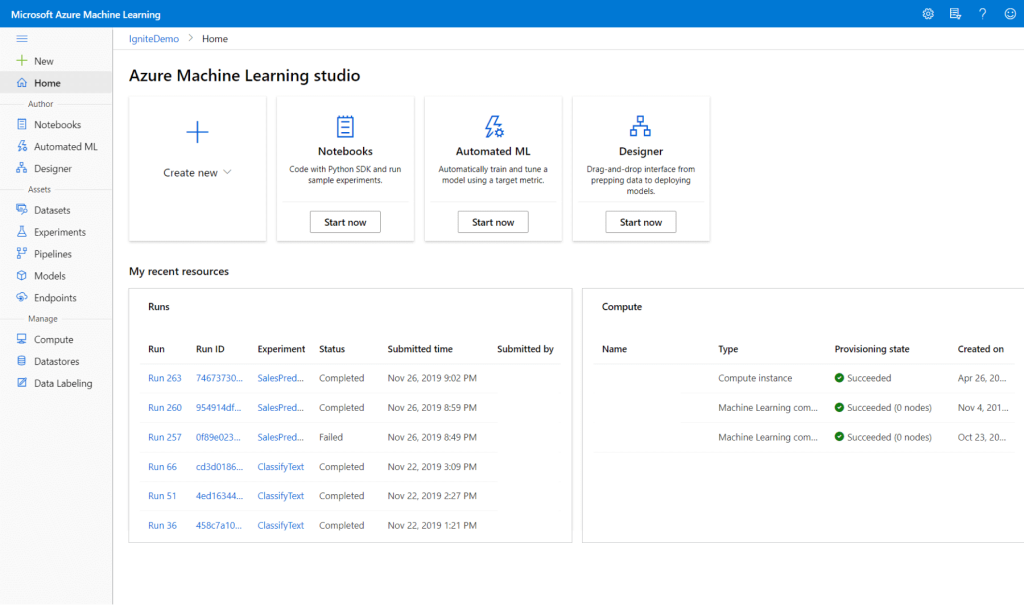This screenshot has width=1024, height=605.
Task: Click the Name column header in Compute
Action: tap(614, 349)
